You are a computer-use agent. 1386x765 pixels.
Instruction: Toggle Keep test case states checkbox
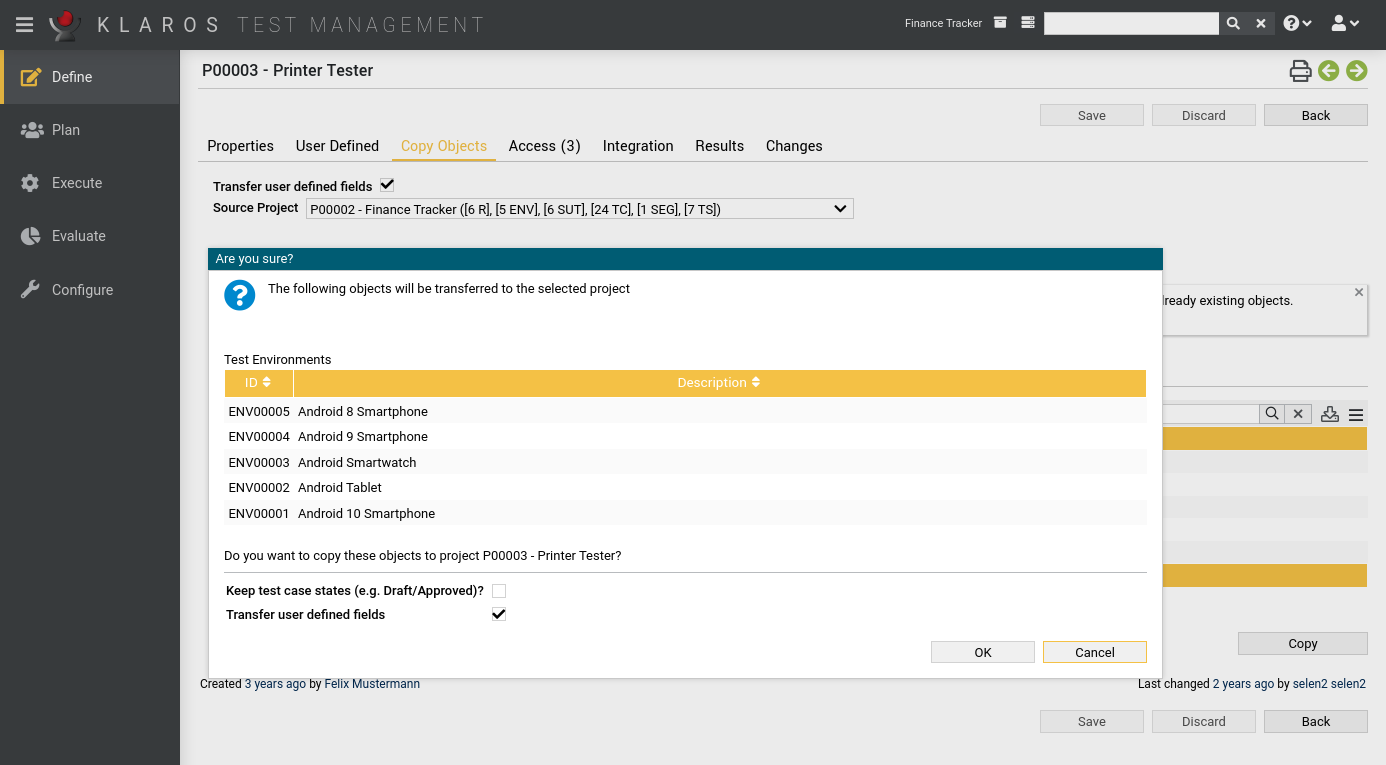tap(499, 591)
